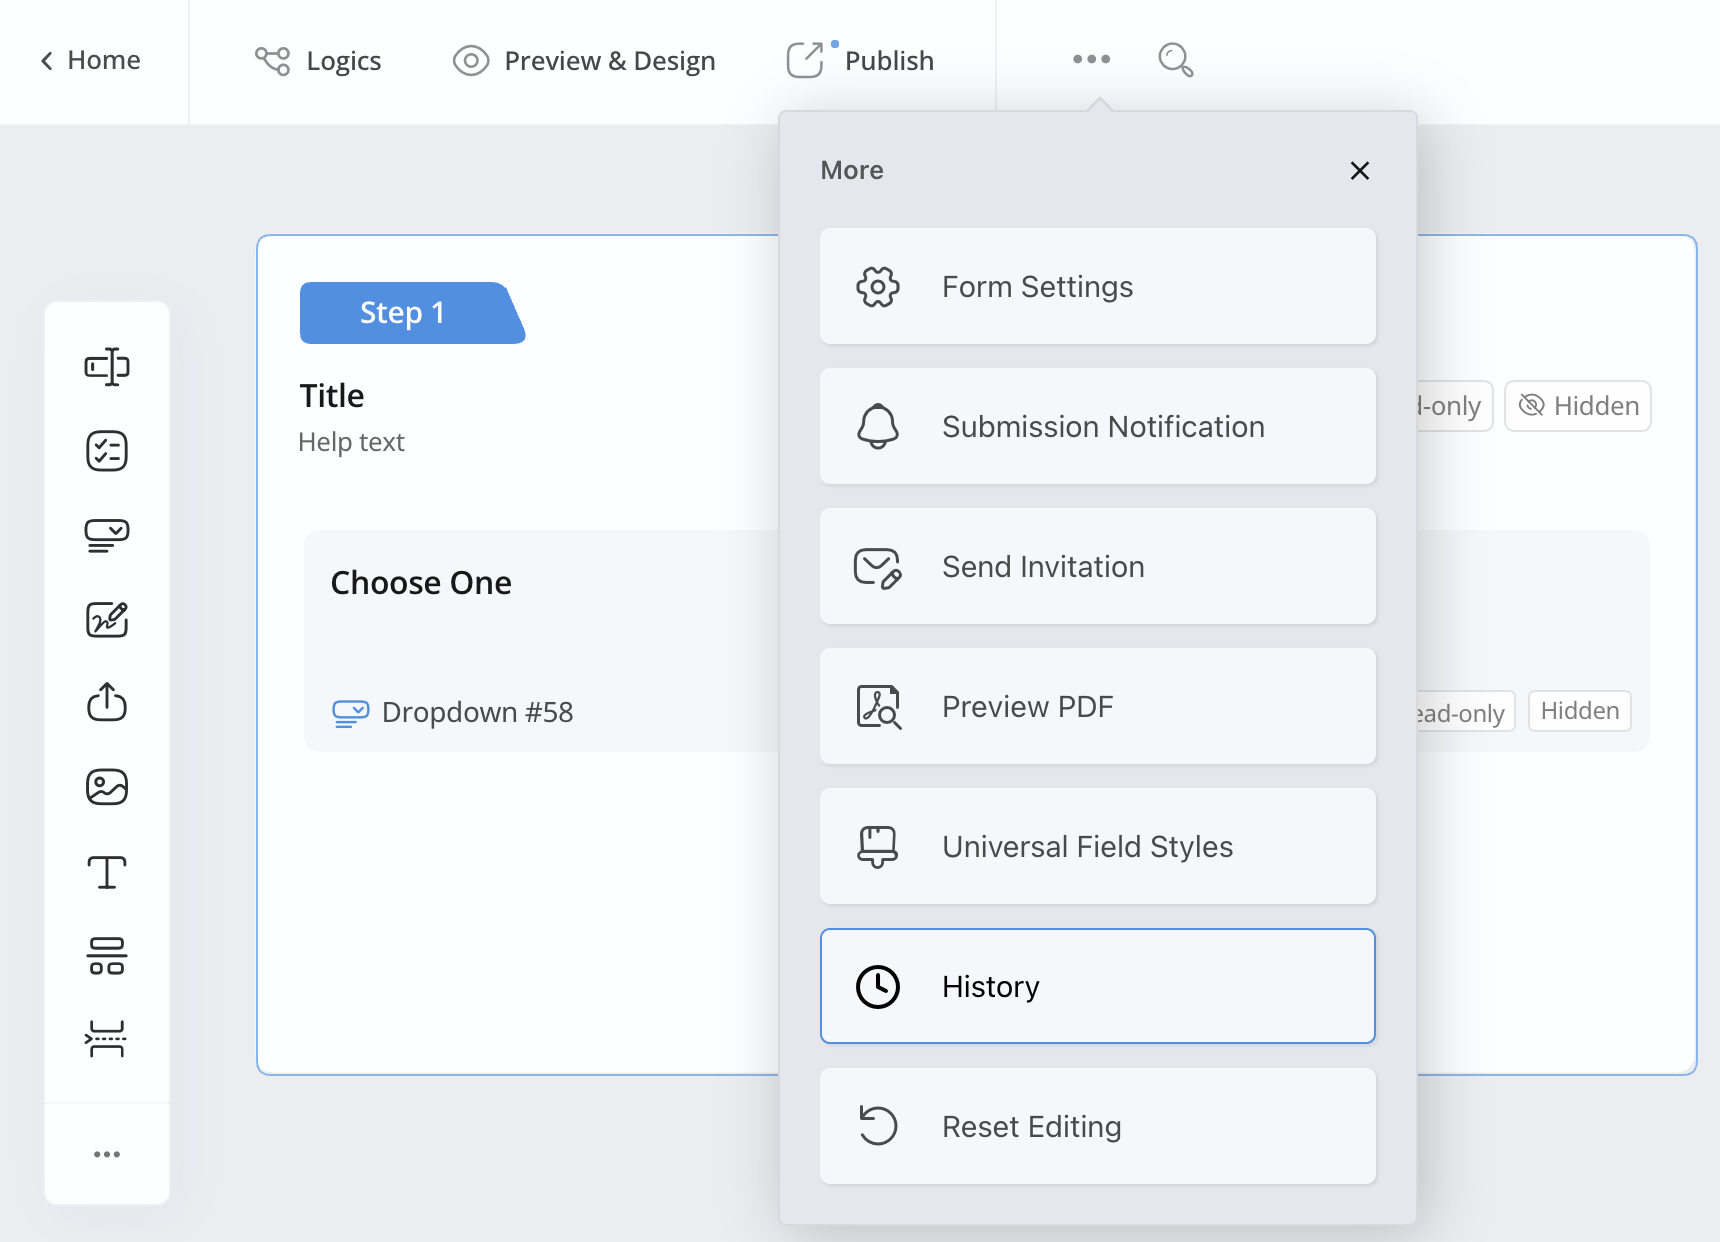Image resolution: width=1720 pixels, height=1242 pixels.
Task: Add a dropdown field from the sidebar
Action: pyautogui.click(x=107, y=535)
